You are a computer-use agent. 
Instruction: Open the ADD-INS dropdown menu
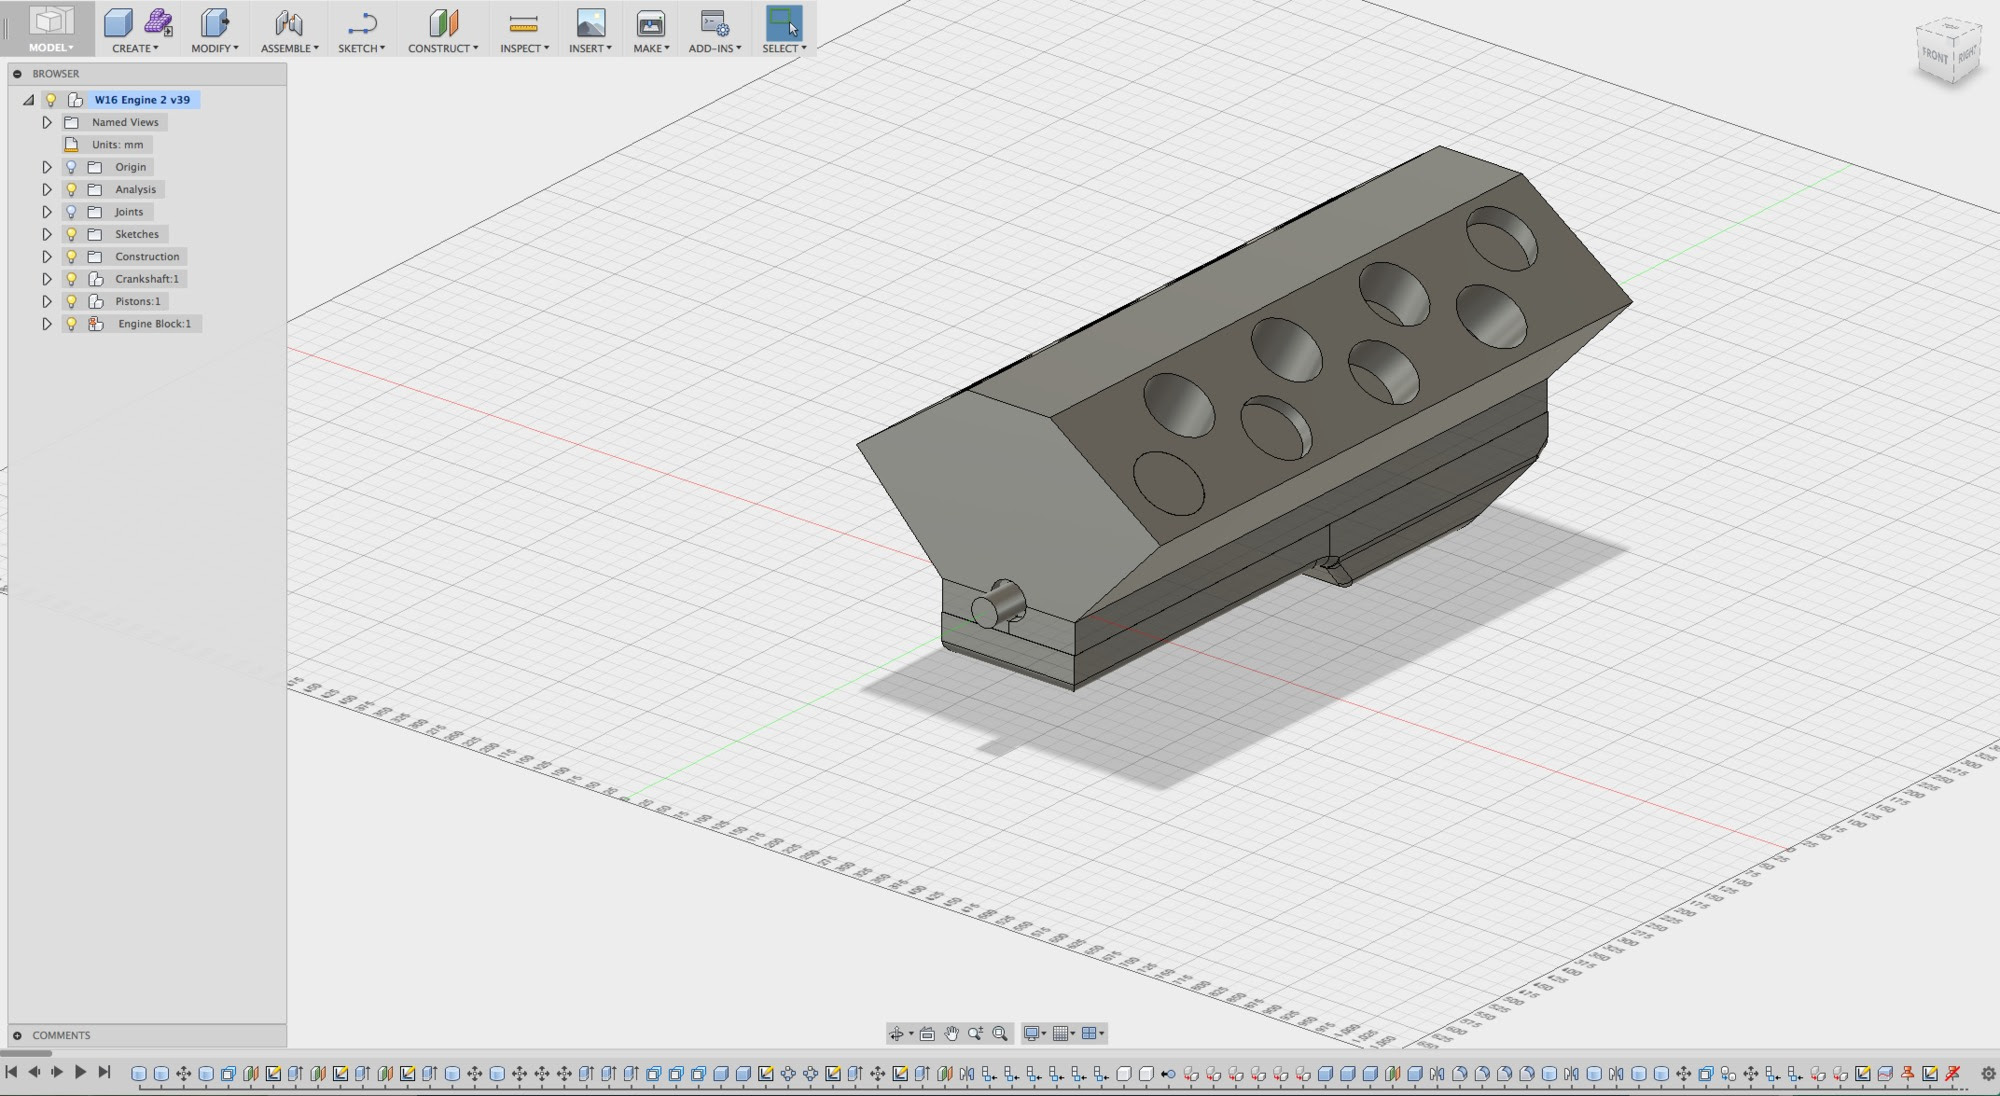pos(715,48)
